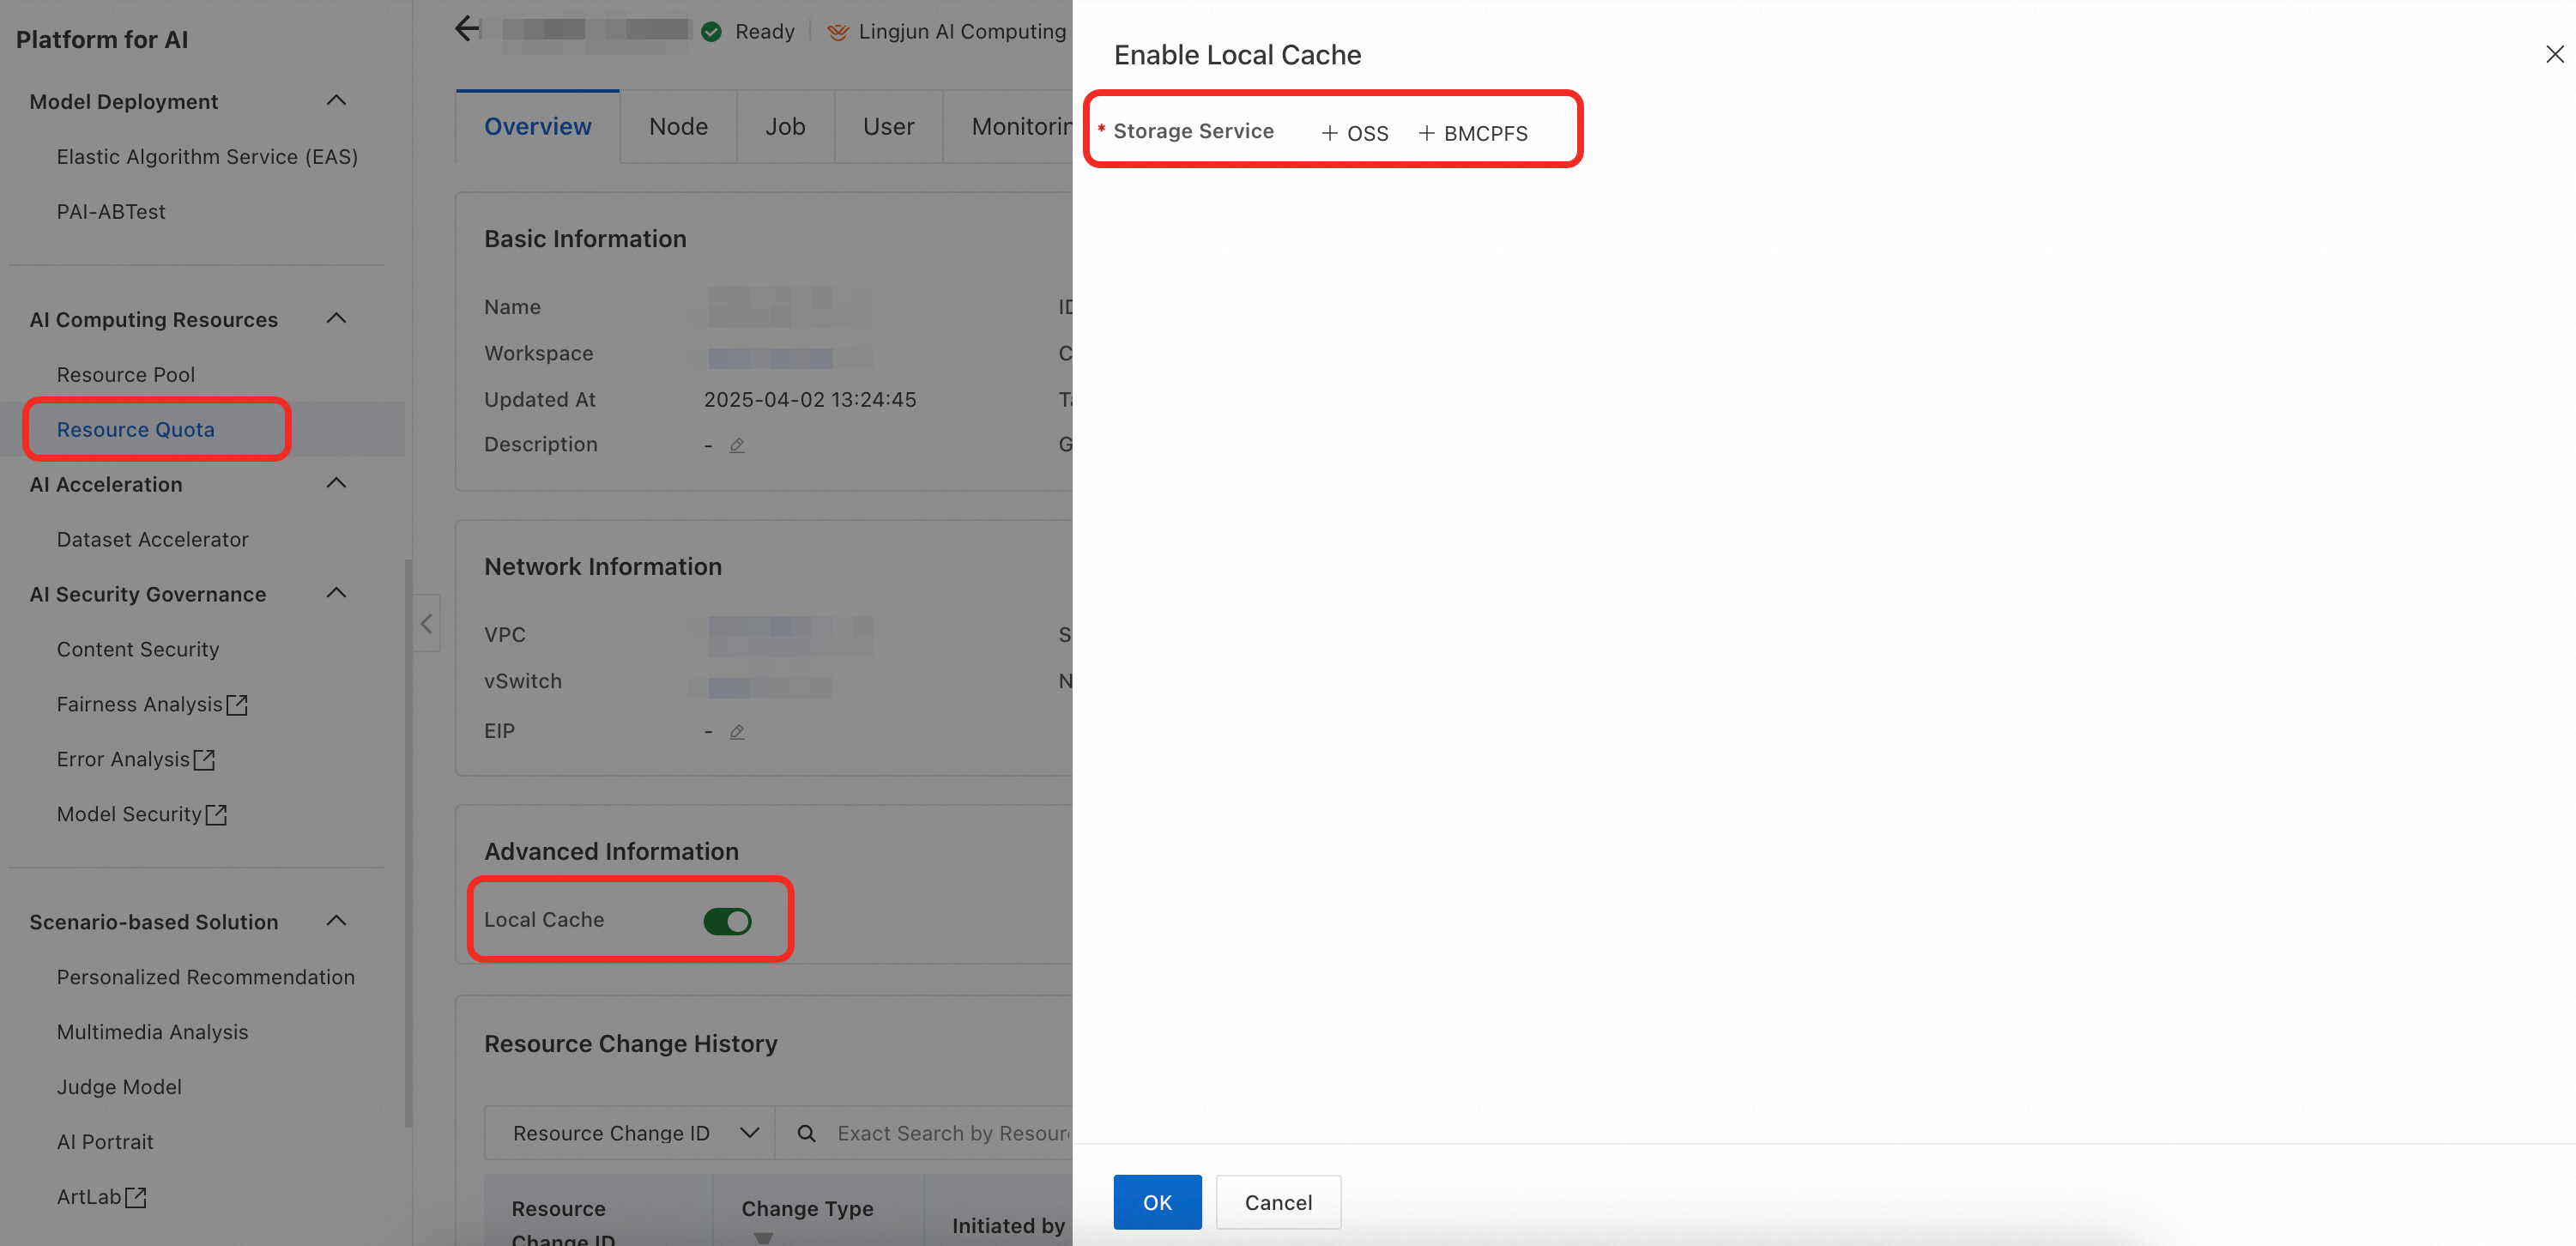Collapse AI Computing Resources section
The width and height of the screenshot is (2576, 1246).
(336, 319)
